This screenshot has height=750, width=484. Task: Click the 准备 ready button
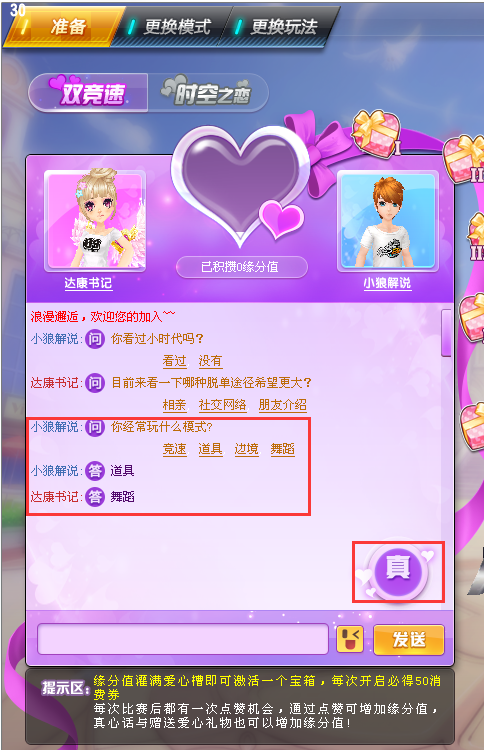click(63, 27)
